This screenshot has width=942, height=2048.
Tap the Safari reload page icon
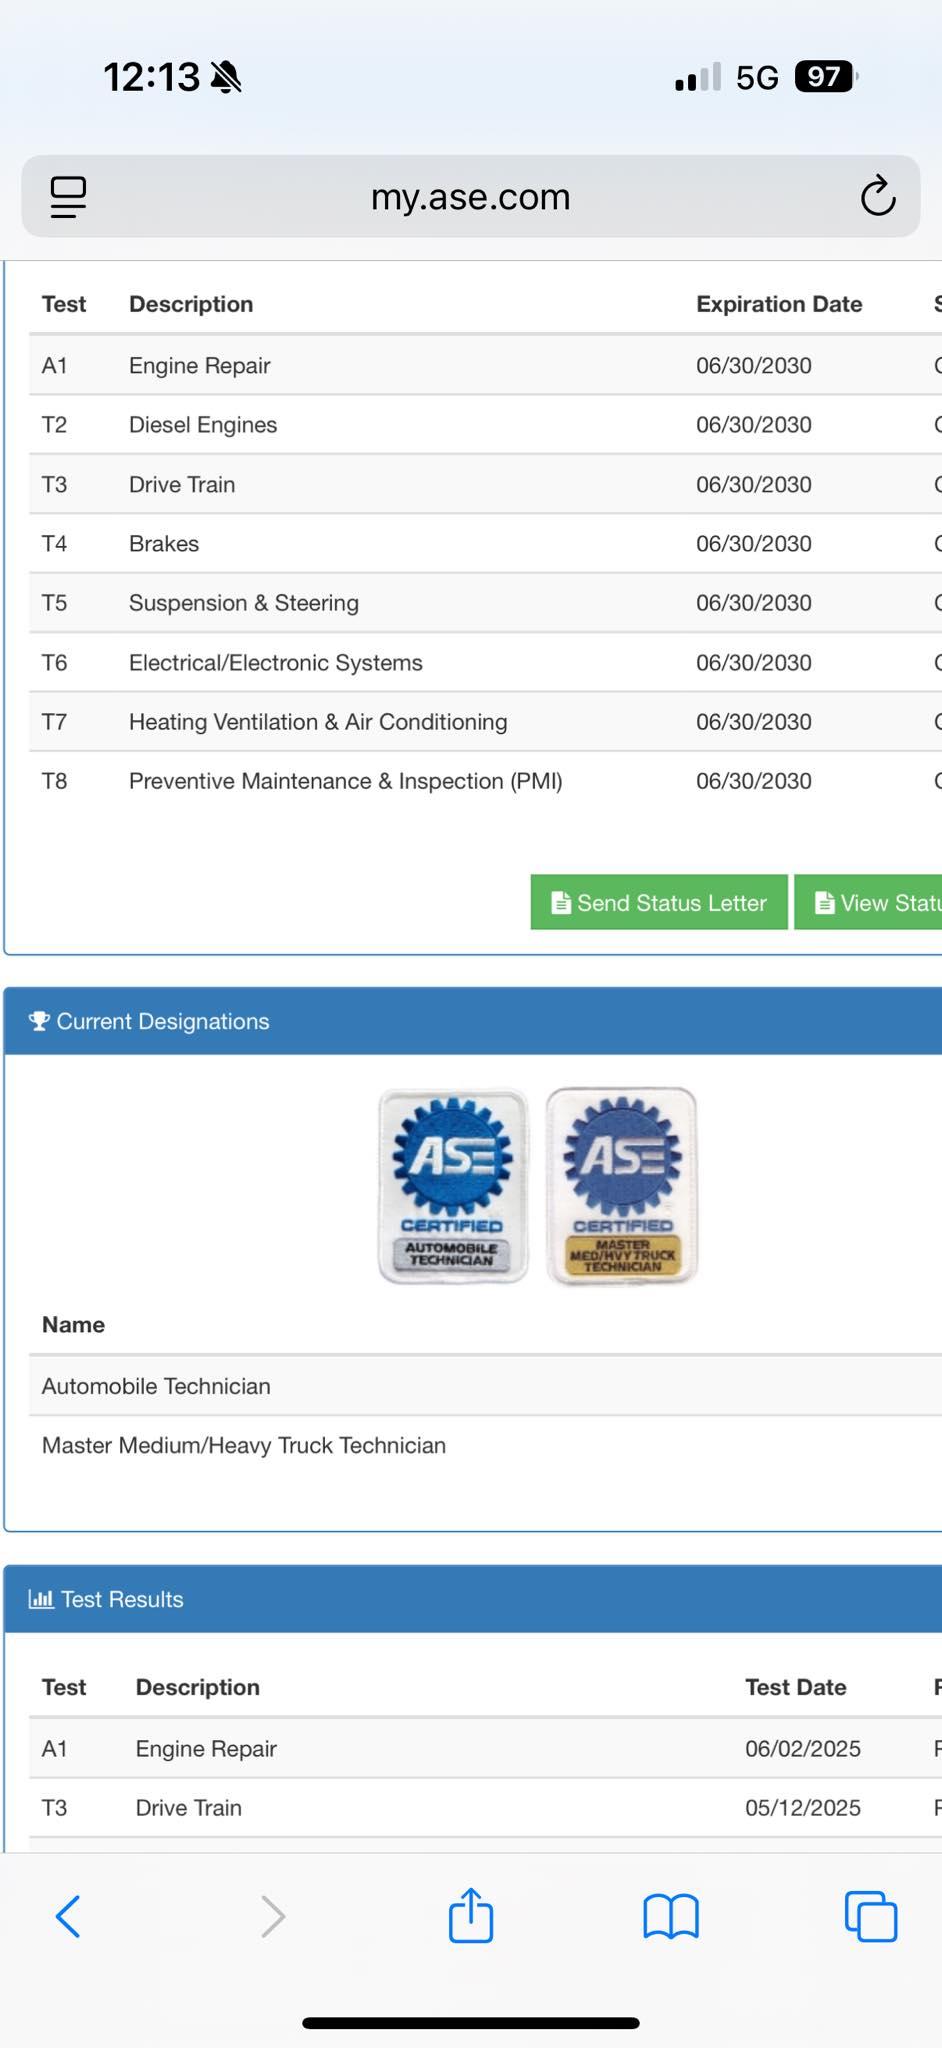[x=878, y=196]
